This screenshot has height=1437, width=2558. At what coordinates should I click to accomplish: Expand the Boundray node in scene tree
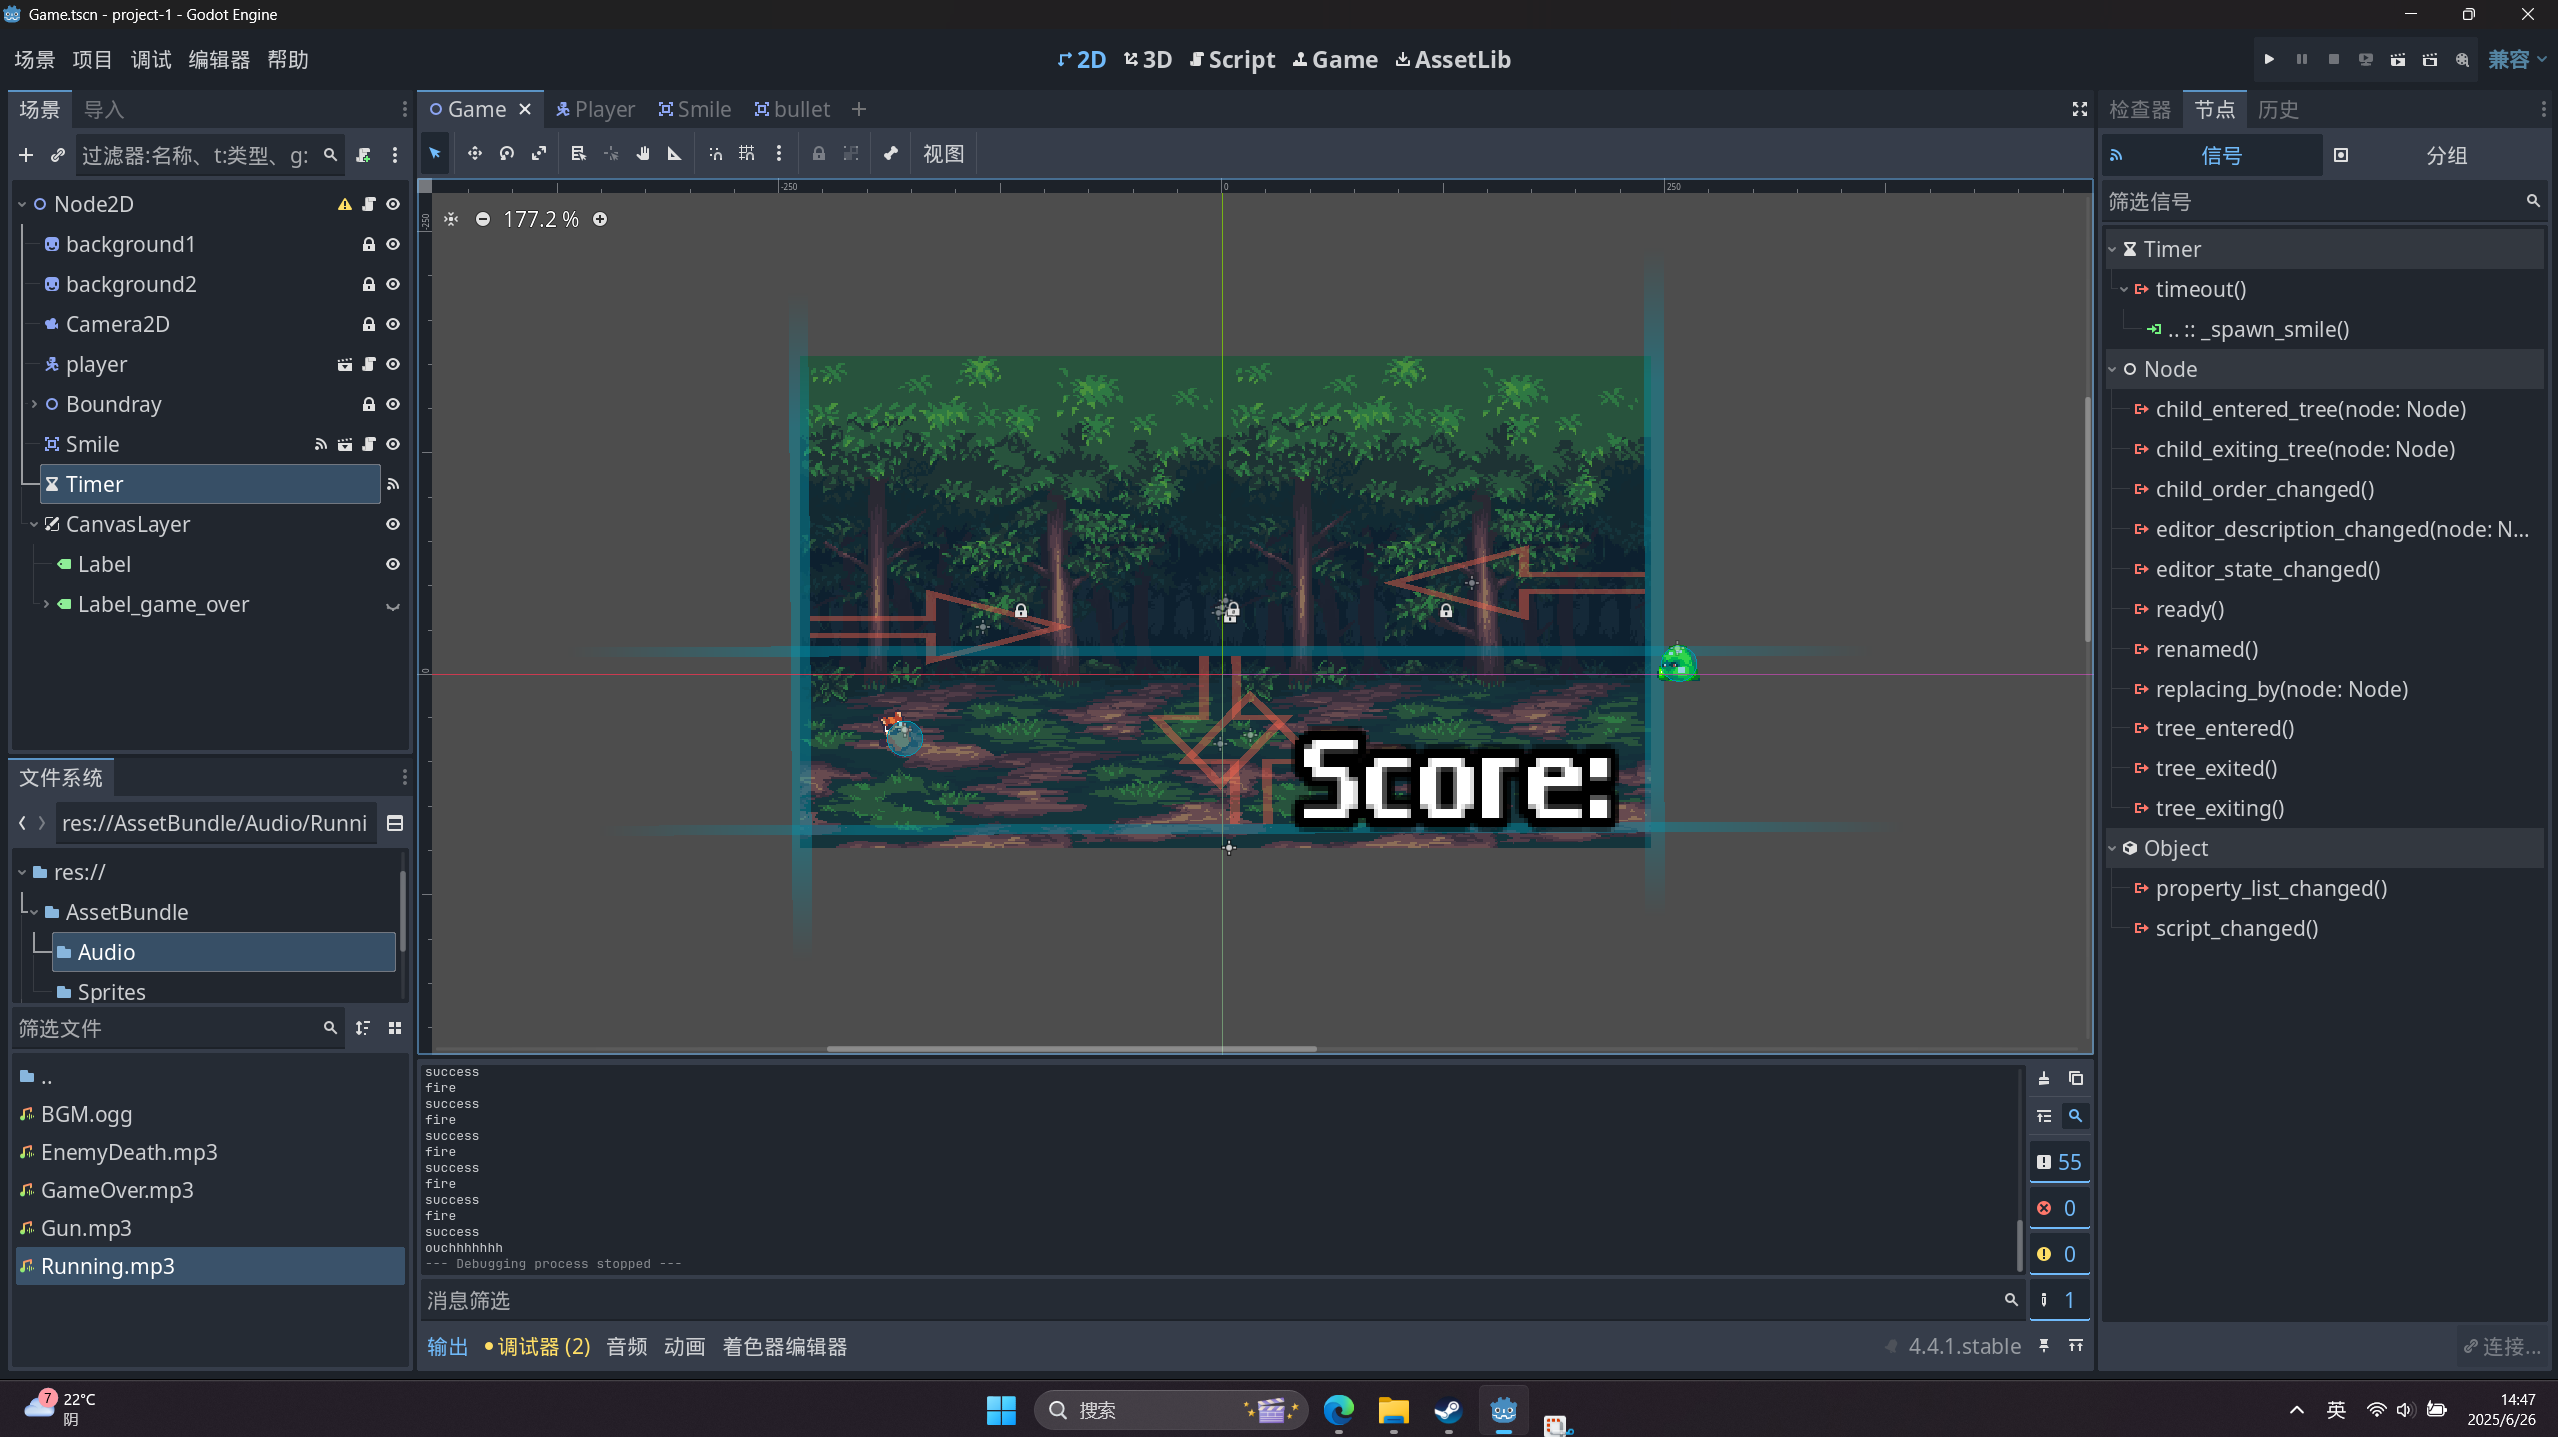tap(34, 404)
